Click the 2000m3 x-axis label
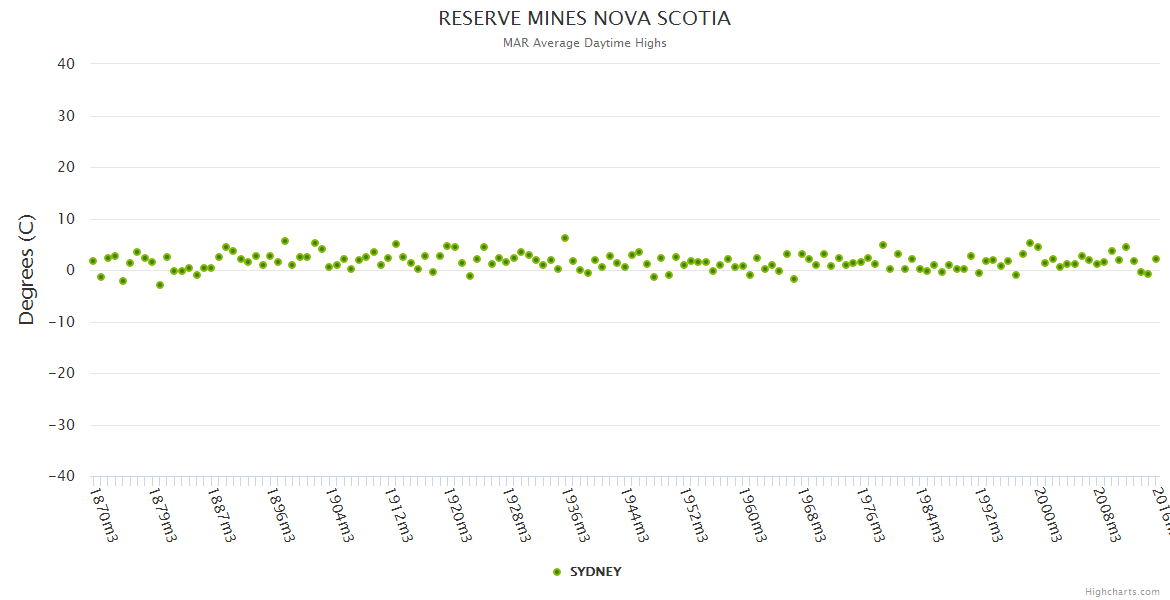The image size is (1170, 600). [1046, 513]
